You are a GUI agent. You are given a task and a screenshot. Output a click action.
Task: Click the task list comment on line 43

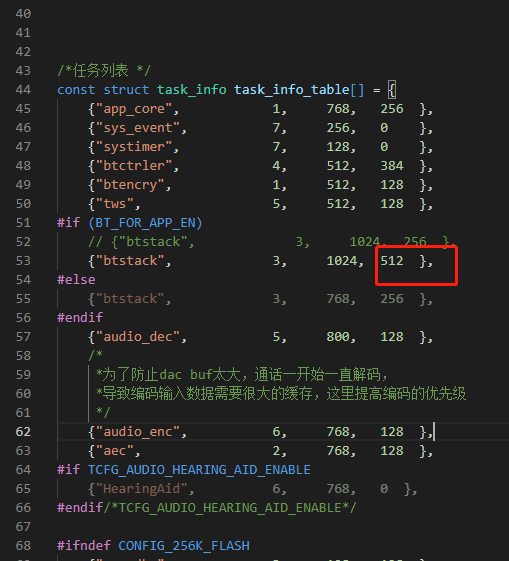[x=104, y=70]
